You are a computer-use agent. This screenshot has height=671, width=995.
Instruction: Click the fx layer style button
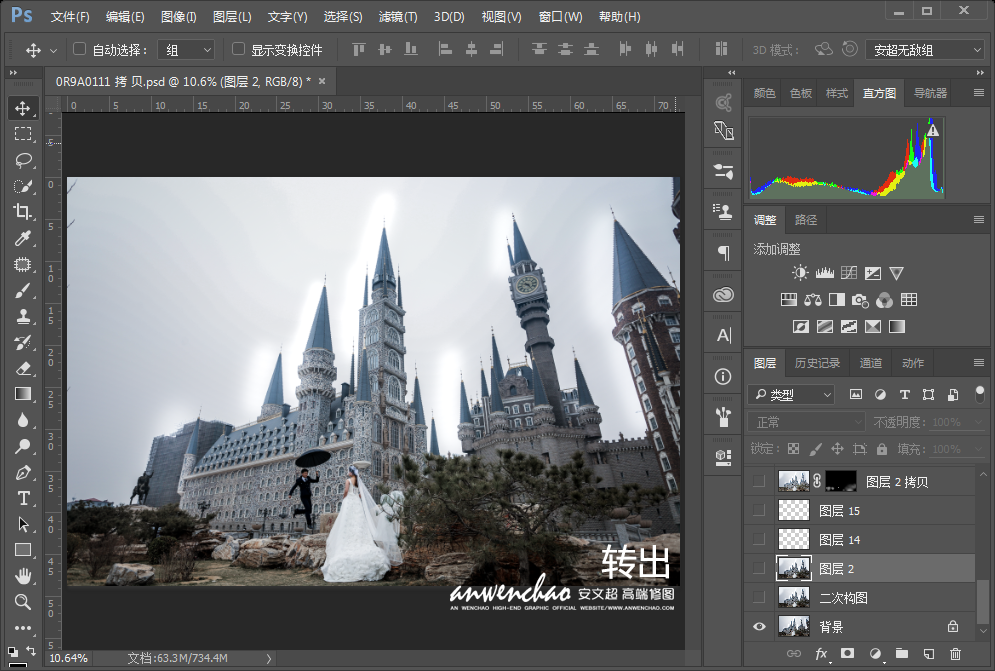821,653
